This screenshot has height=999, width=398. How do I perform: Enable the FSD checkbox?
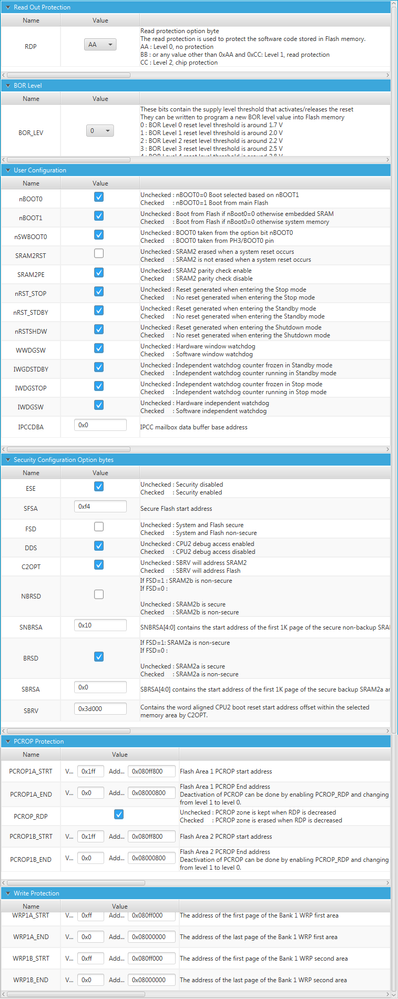coord(99,526)
